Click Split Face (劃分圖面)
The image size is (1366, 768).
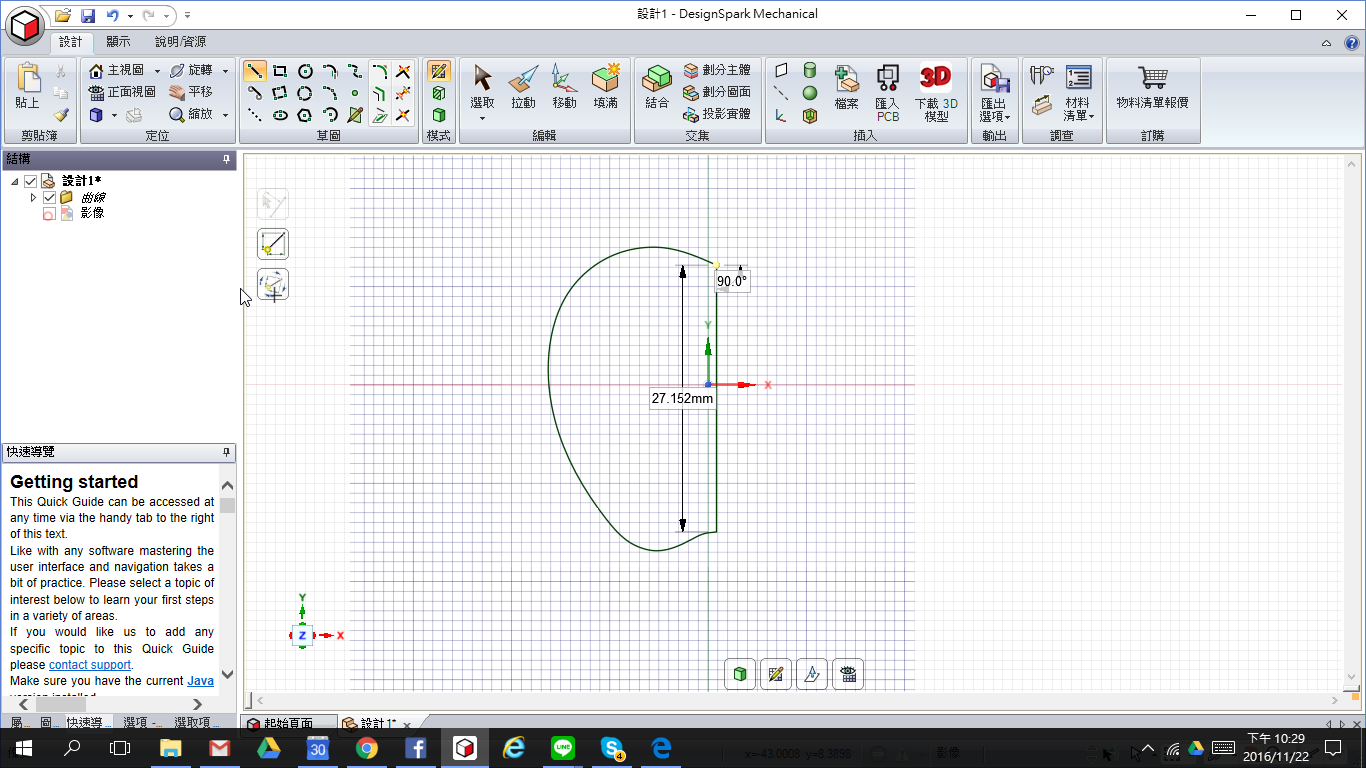717,92
